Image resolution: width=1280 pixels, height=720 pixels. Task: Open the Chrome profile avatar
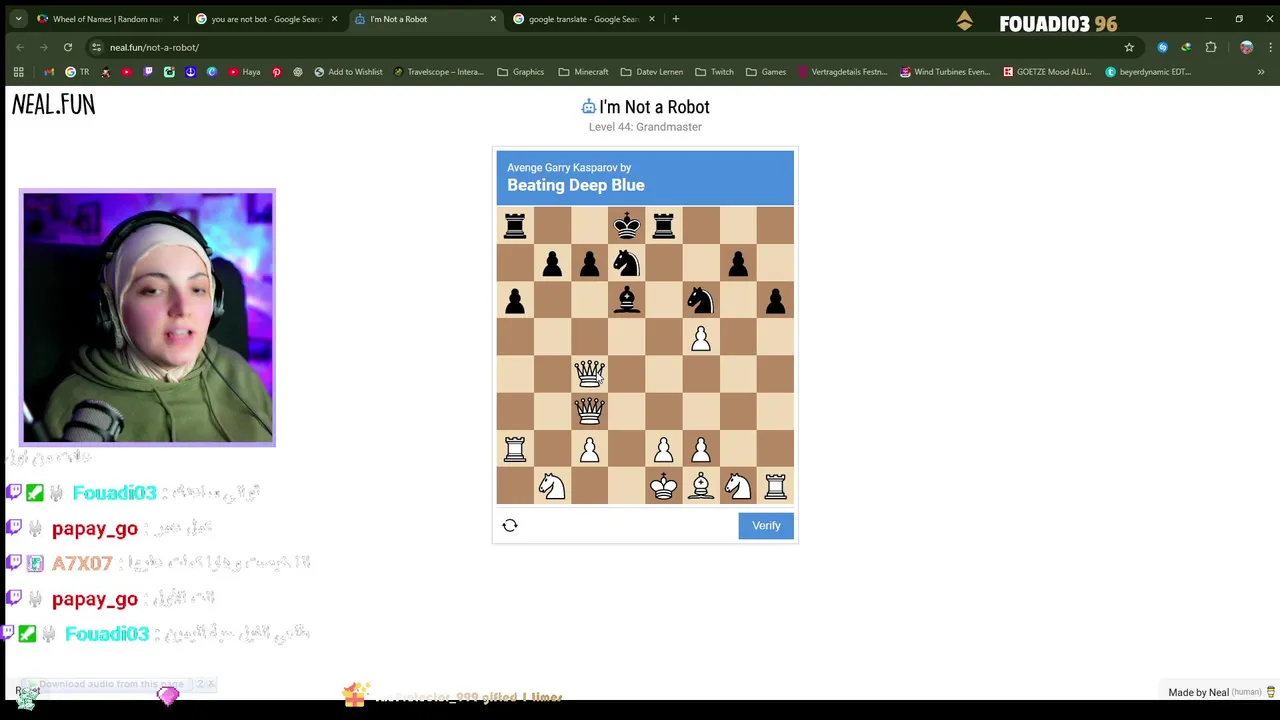point(1246,47)
